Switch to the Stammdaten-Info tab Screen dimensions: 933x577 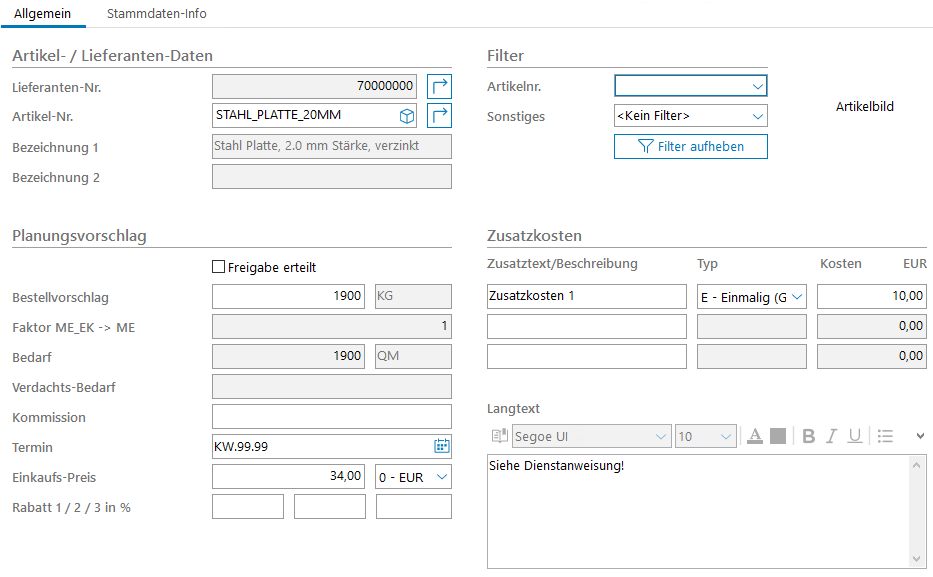[x=156, y=14]
